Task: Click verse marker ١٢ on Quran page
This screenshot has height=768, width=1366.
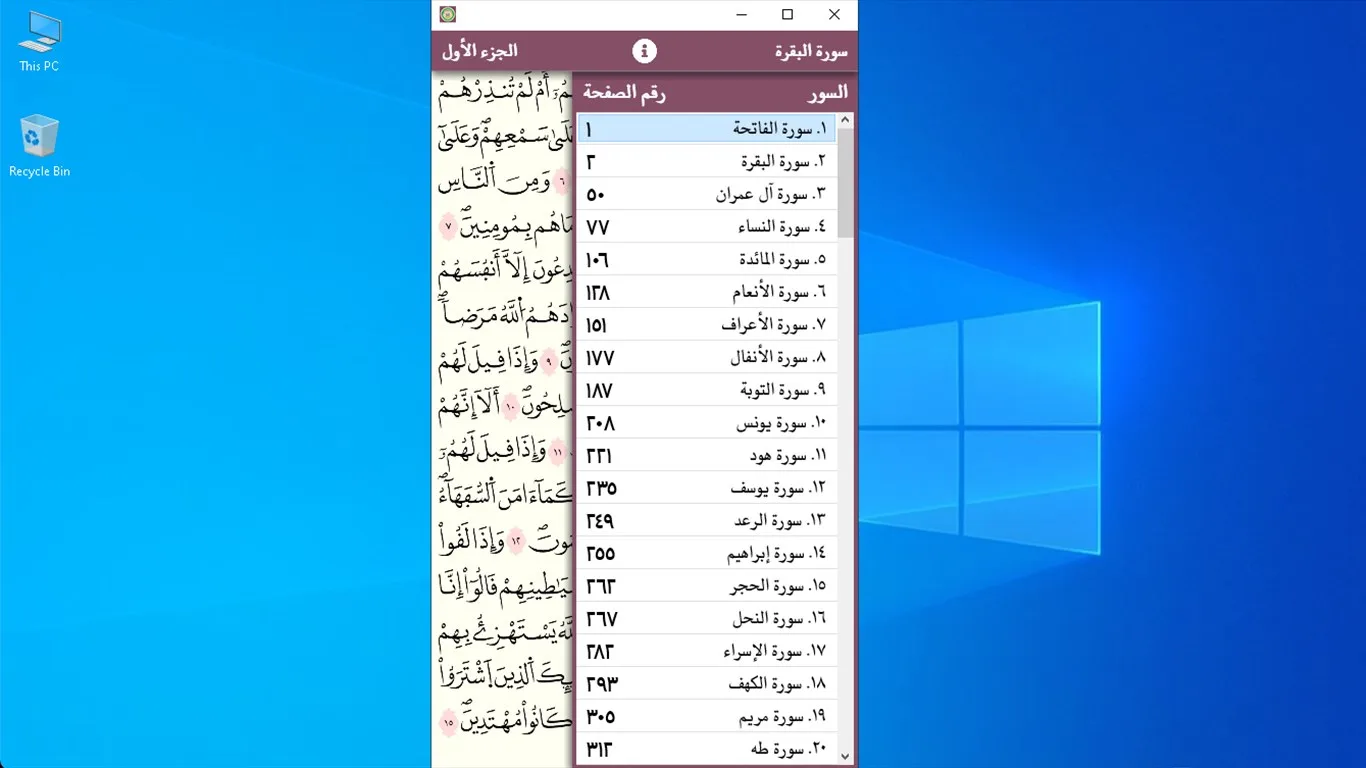Action: (x=516, y=540)
